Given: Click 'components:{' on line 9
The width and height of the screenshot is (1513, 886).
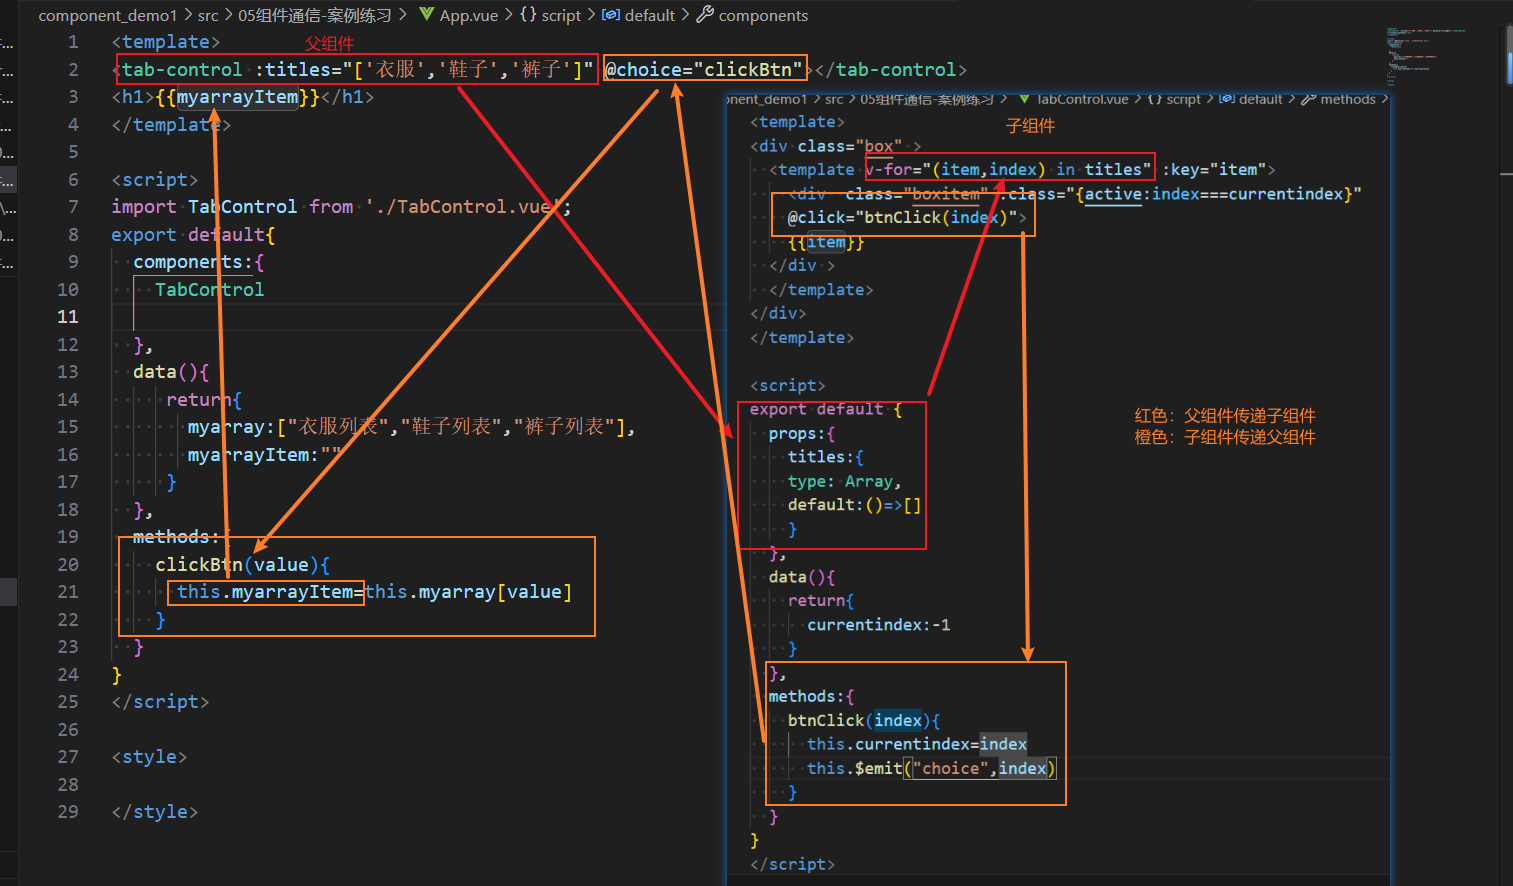Looking at the screenshot, I should click(198, 262).
